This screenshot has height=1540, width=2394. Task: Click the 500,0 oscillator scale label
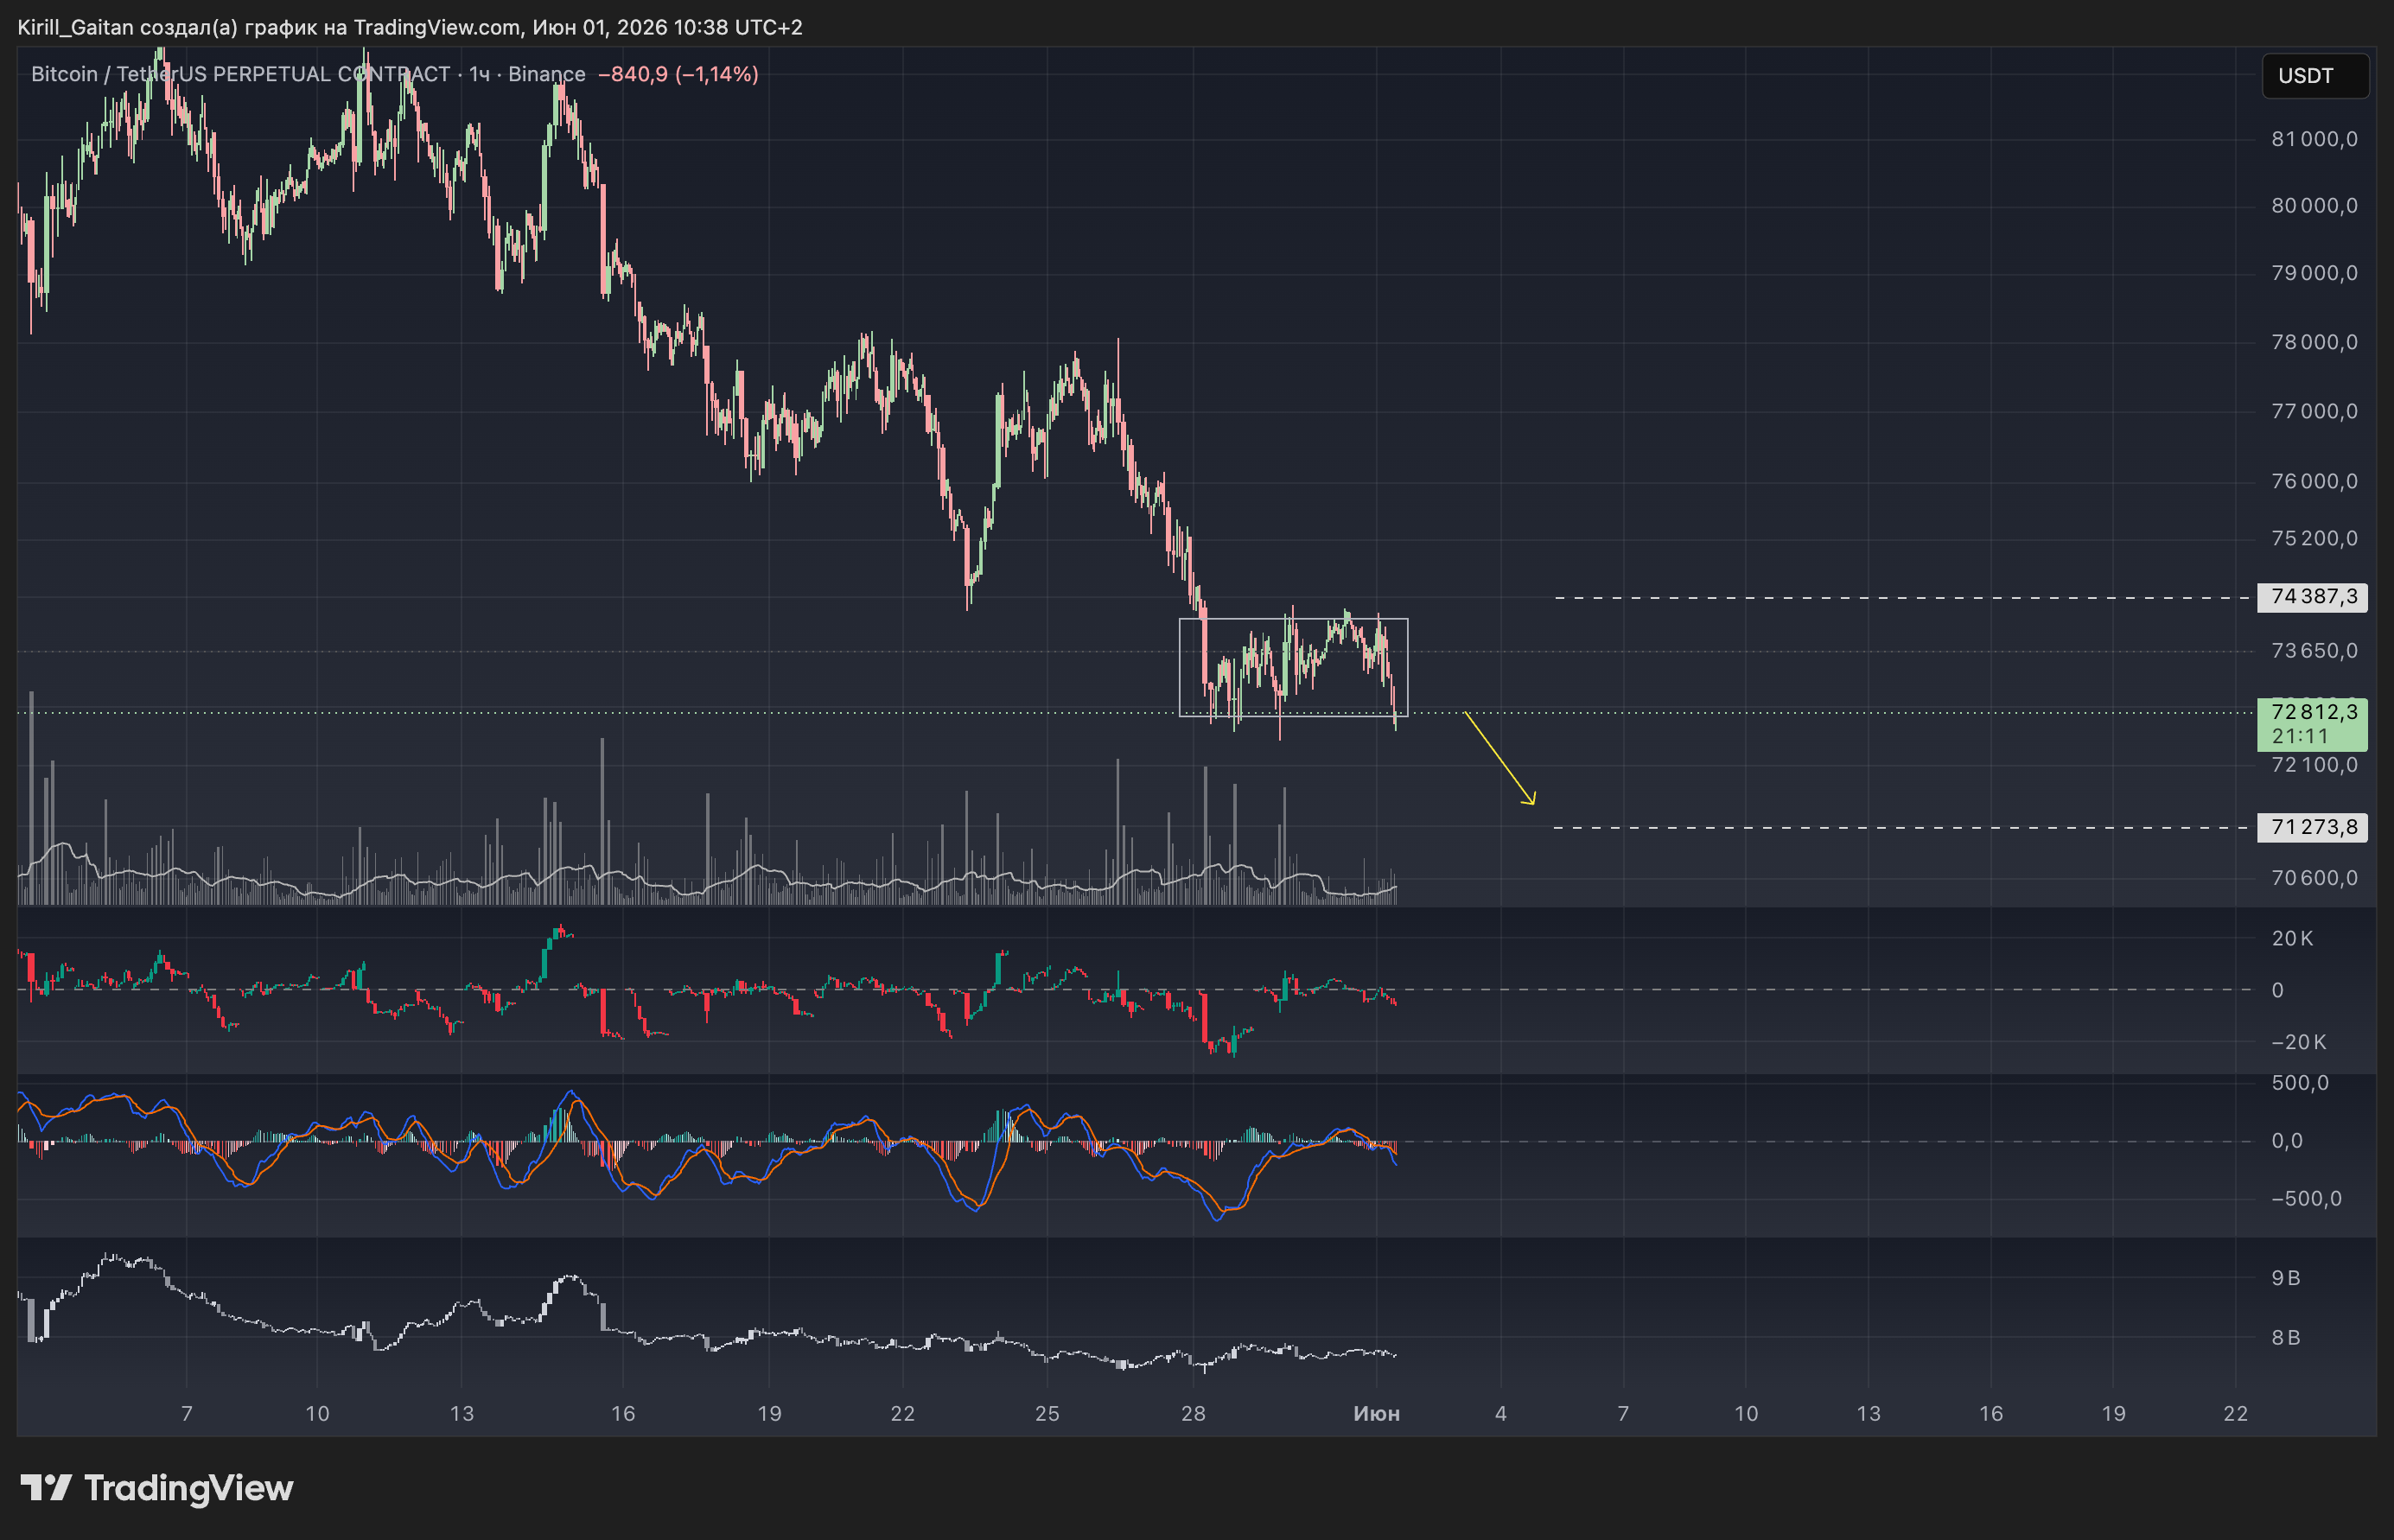tap(2300, 1083)
